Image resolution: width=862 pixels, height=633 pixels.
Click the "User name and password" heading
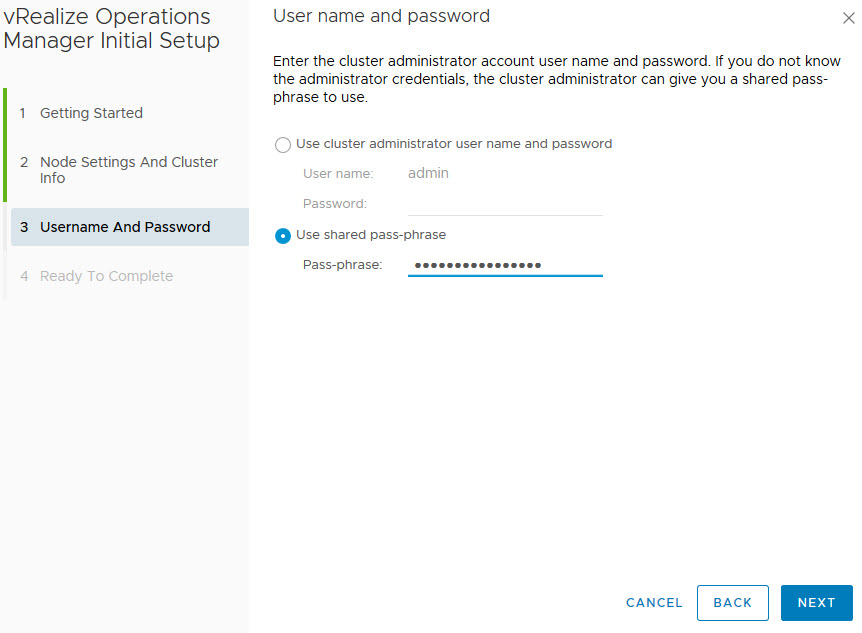point(381,16)
